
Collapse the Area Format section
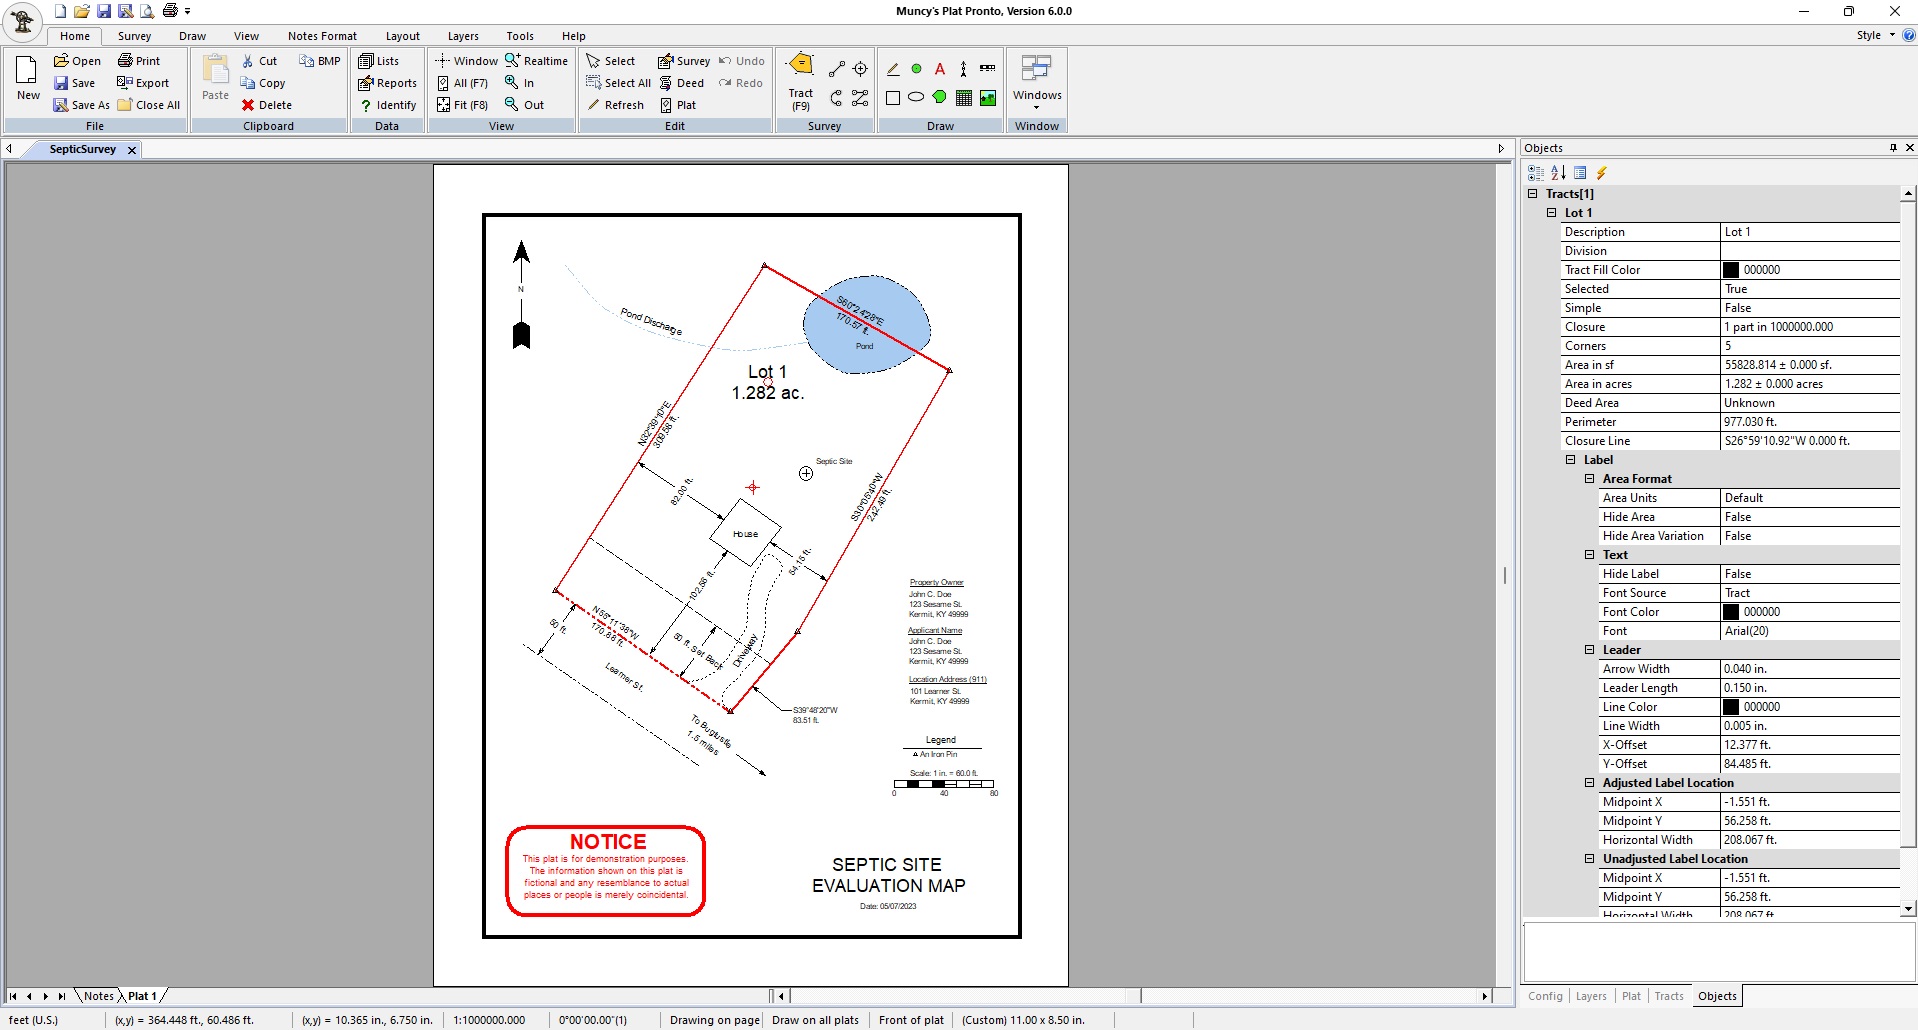click(x=1590, y=479)
